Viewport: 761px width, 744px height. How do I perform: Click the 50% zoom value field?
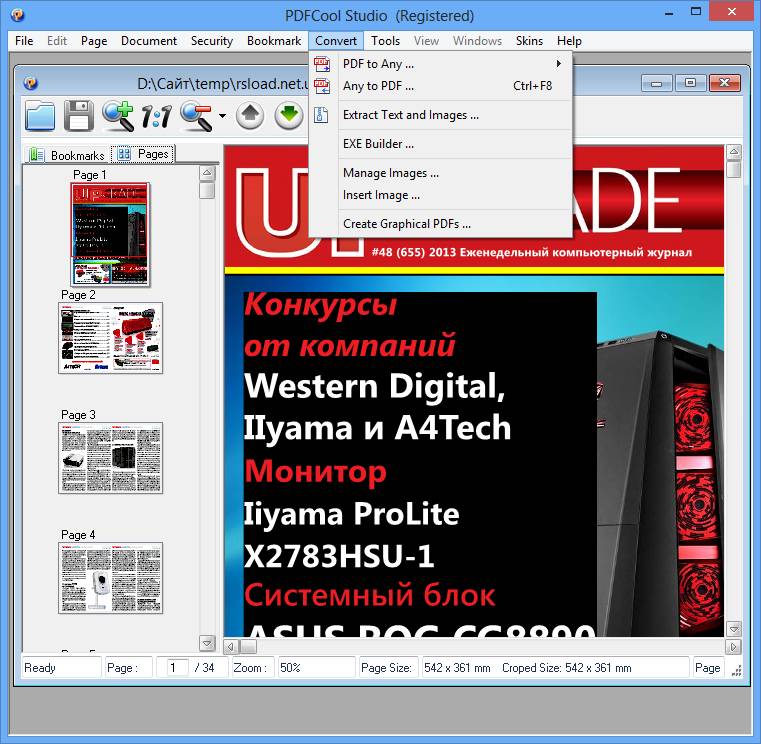coord(316,668)
